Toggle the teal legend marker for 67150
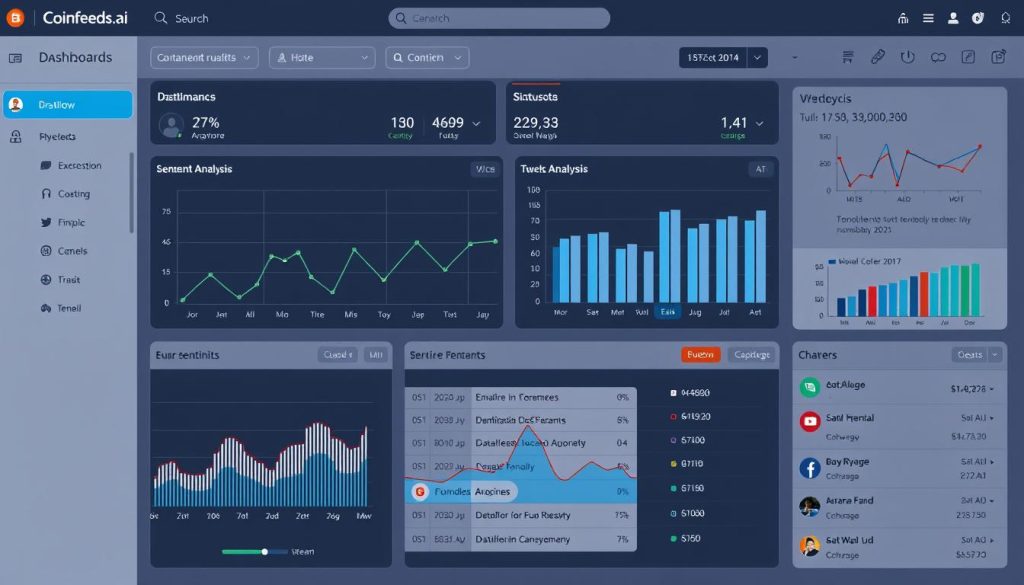Screen dimensions: 1024x585 pos(673,488)
